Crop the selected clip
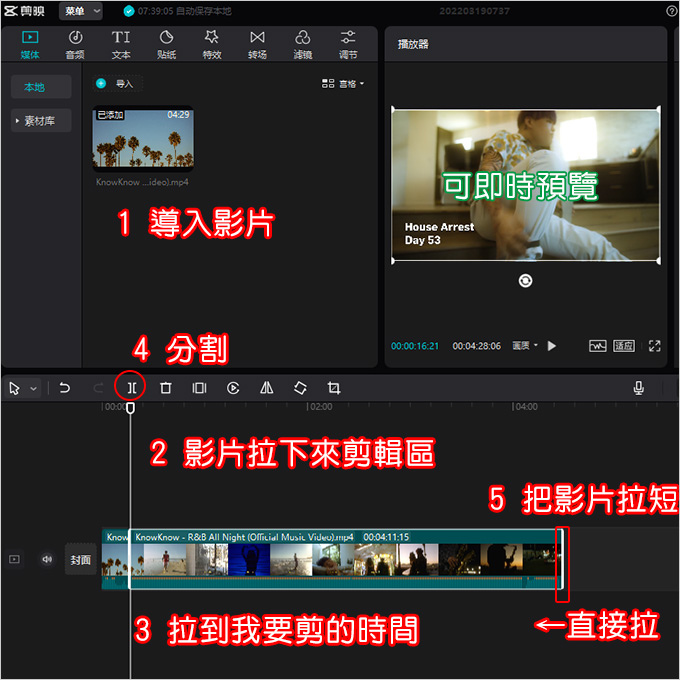This screenshot has width=680, height=680. tap(334, 387)
